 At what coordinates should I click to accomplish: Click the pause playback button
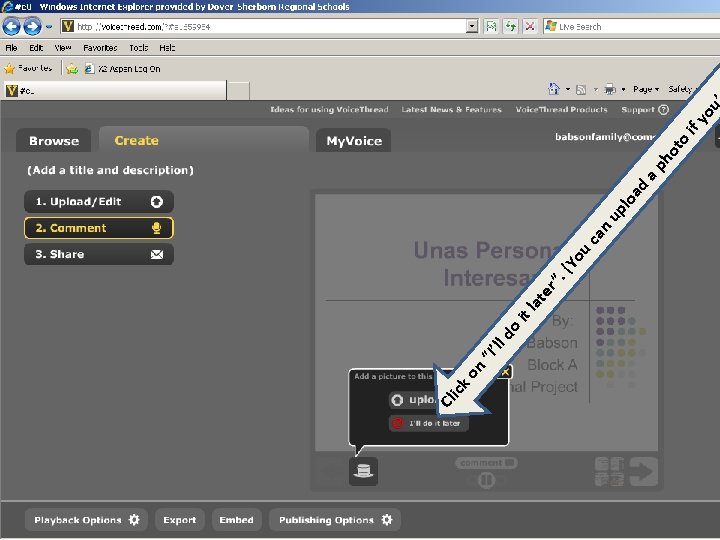pyautogui.click(x=486, y=480)
